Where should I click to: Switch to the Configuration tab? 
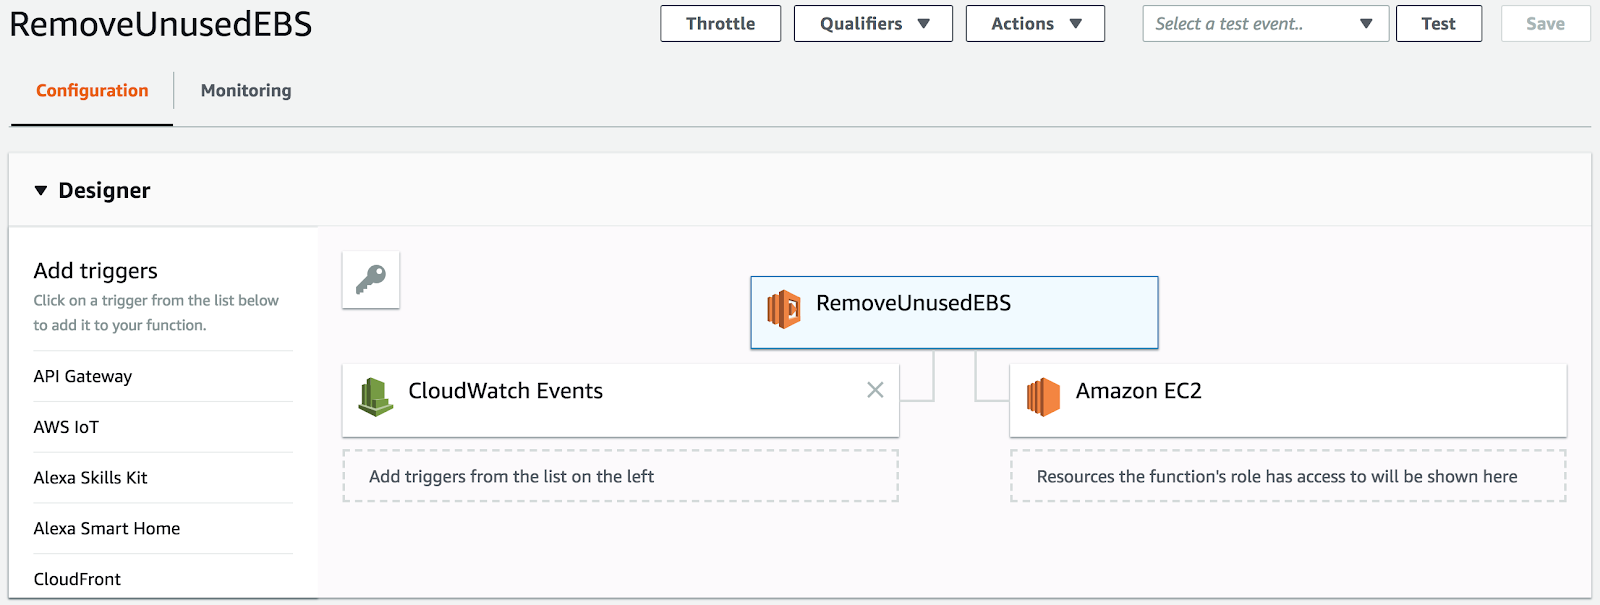point(92,90)
